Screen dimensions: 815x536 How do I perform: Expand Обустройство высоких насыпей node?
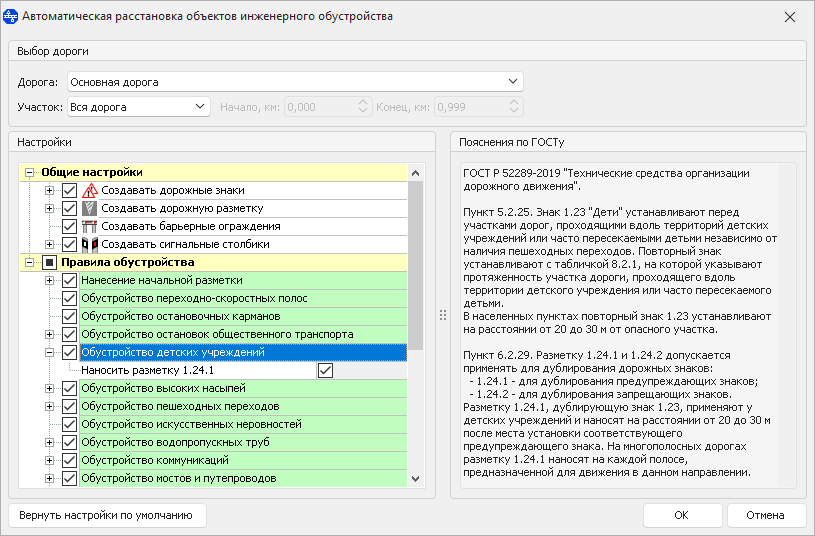49,388
